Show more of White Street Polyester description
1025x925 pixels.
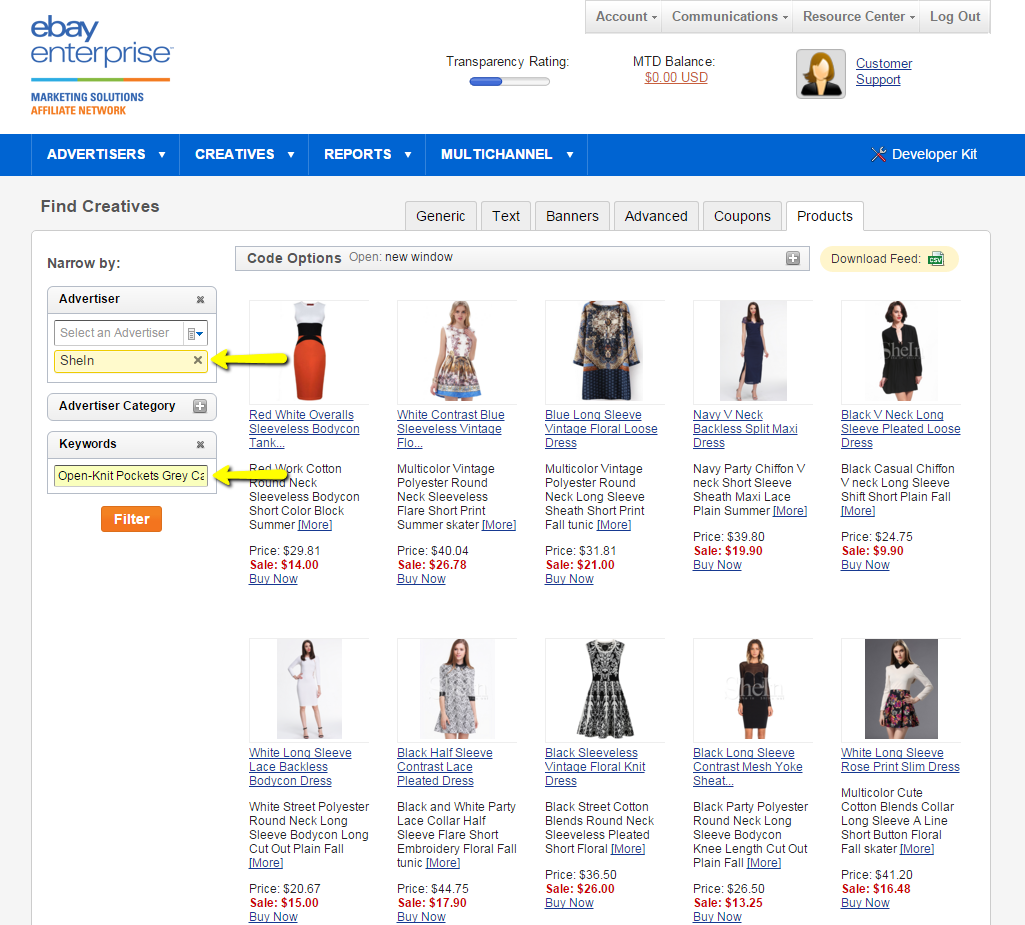pyautogui.click(x=266, y=863)
